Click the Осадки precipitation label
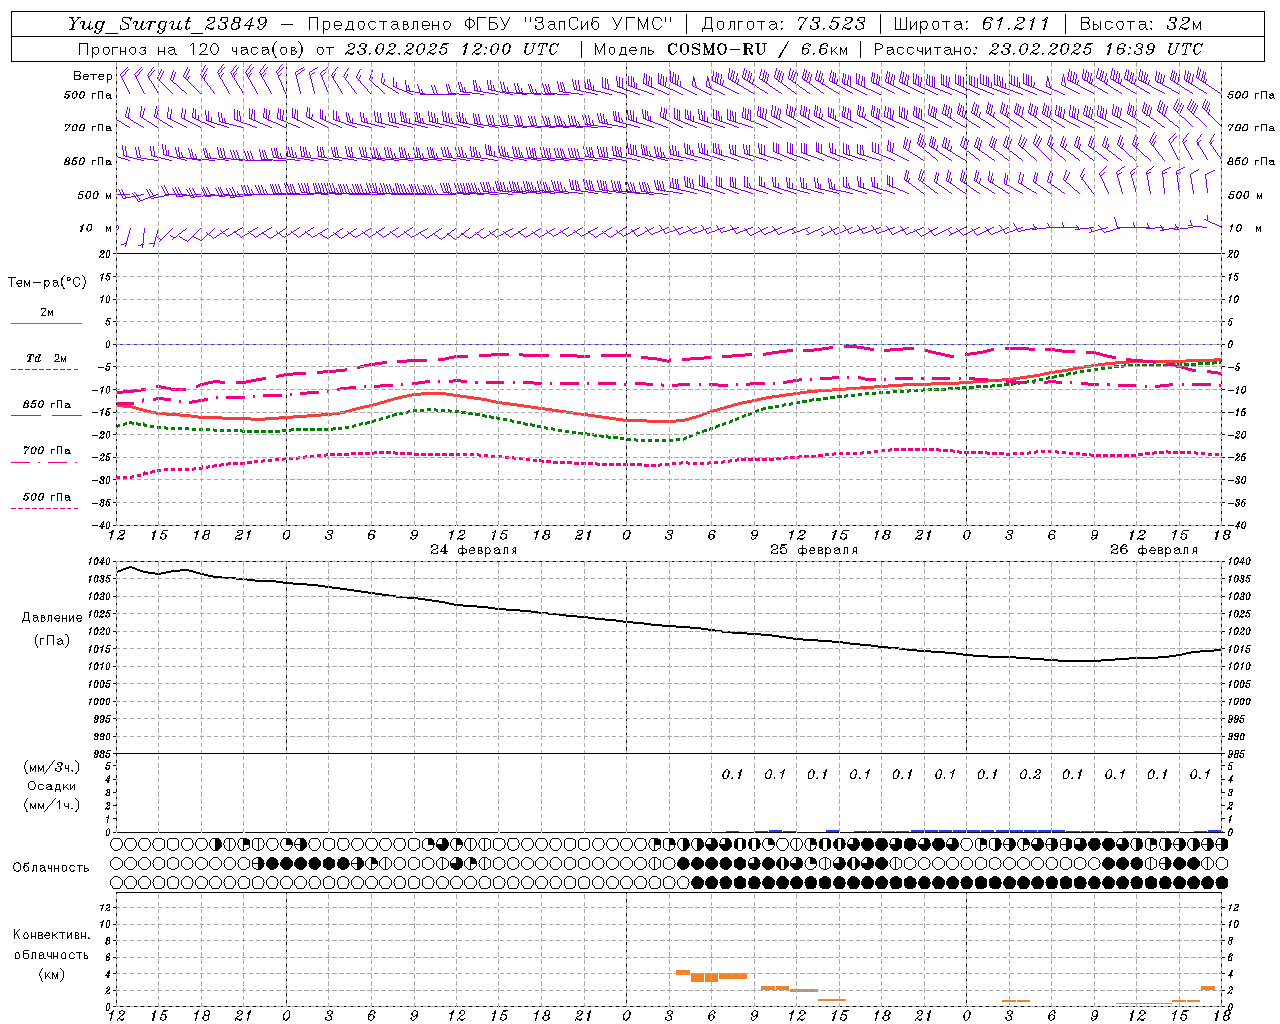The width and height of the screenshot is (1280, 1024). click(x=52, y=786)
